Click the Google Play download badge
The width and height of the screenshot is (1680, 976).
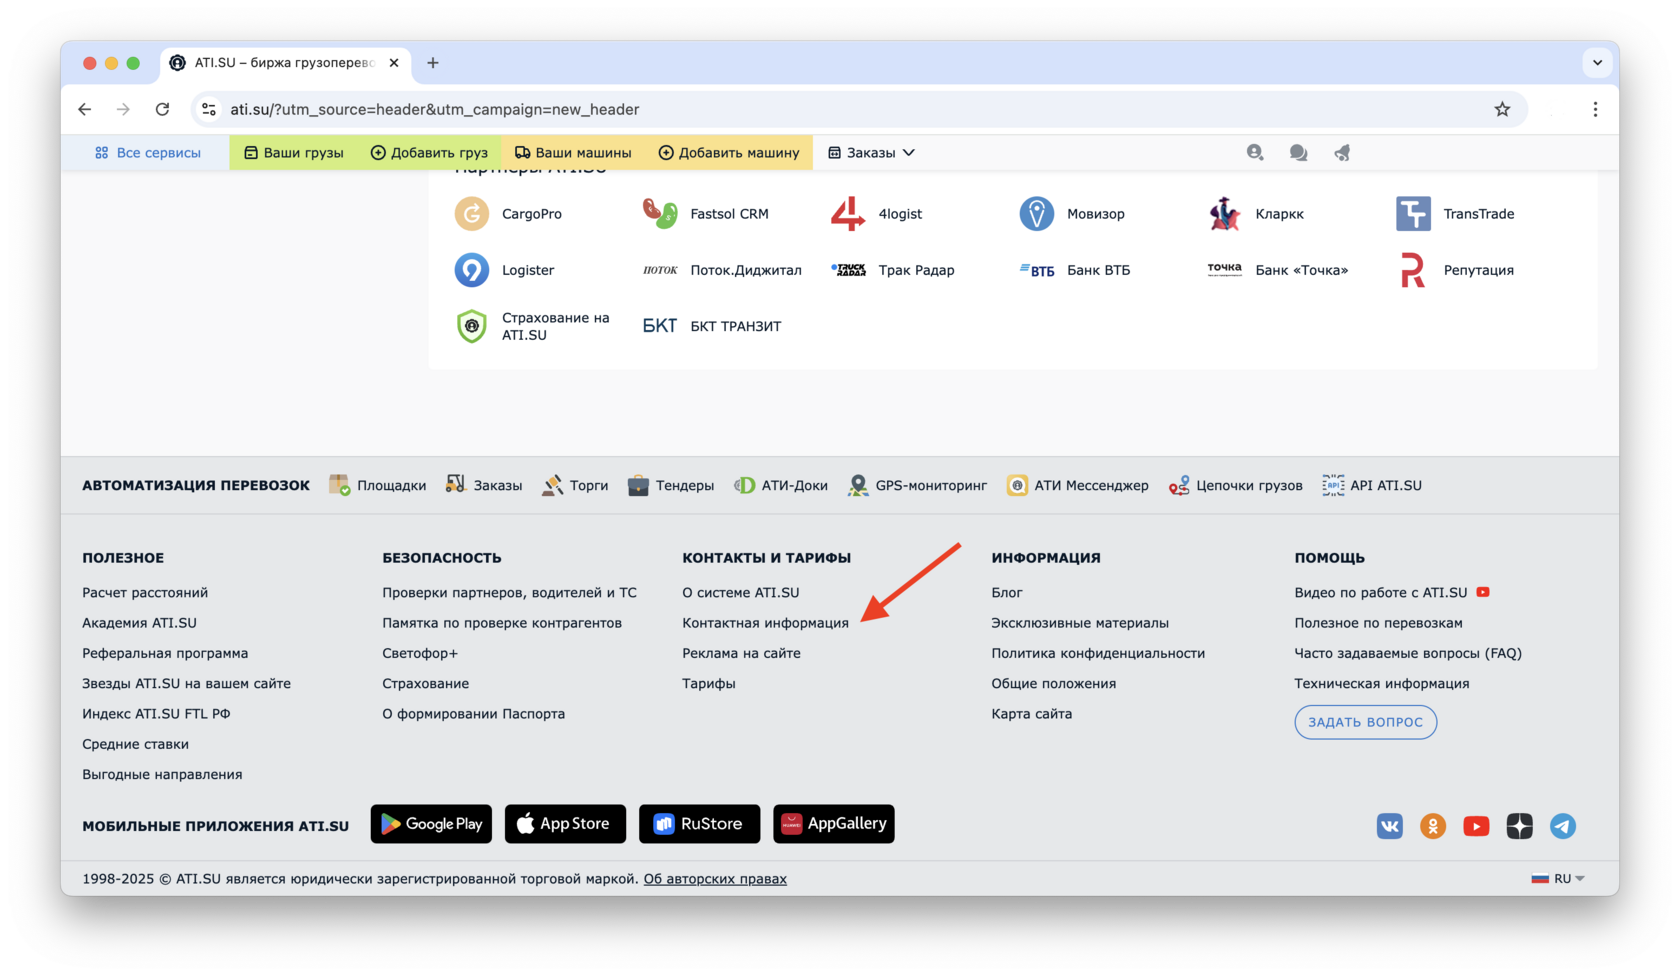(431, 824)
